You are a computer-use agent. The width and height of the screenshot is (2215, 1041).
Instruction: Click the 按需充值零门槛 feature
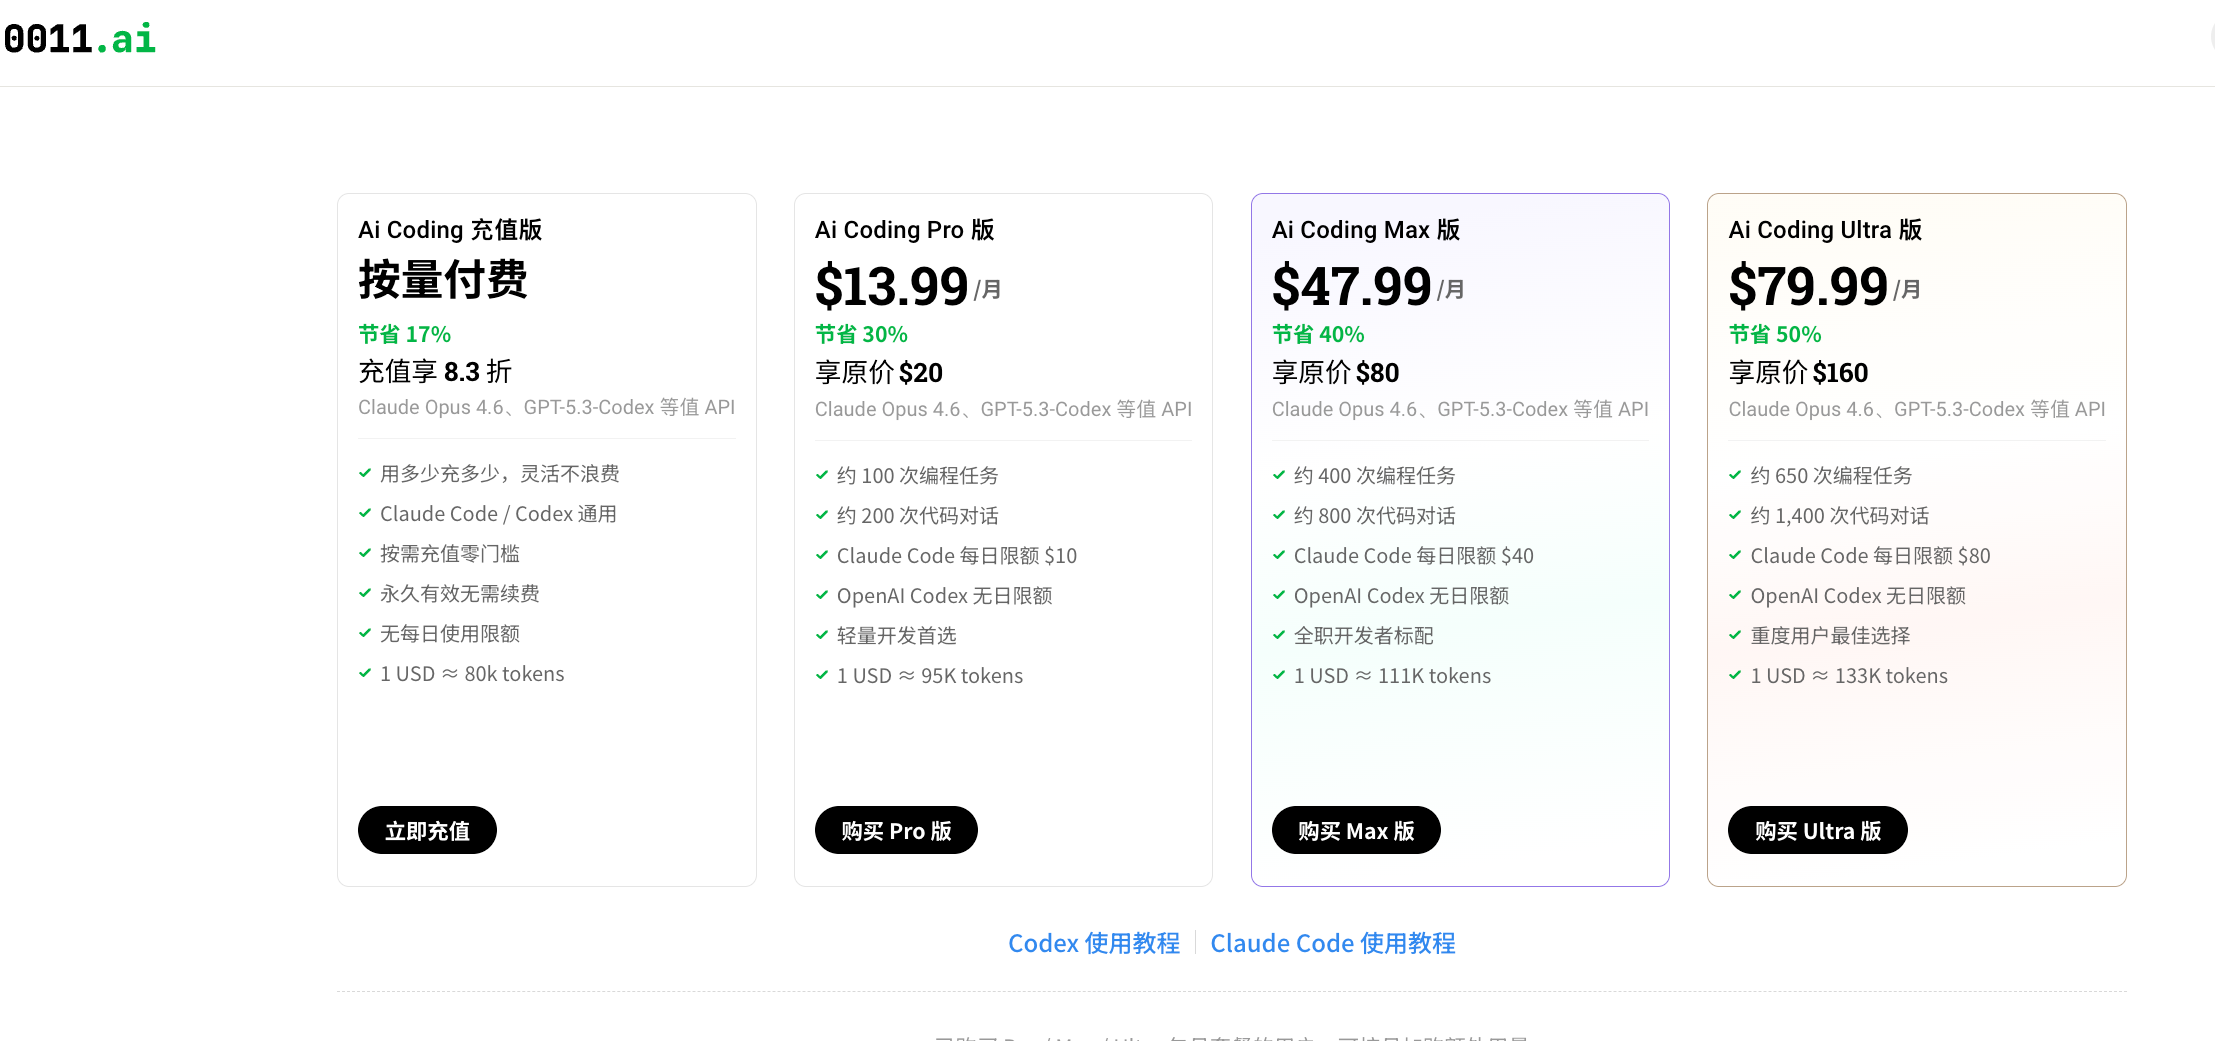[450, 554]
